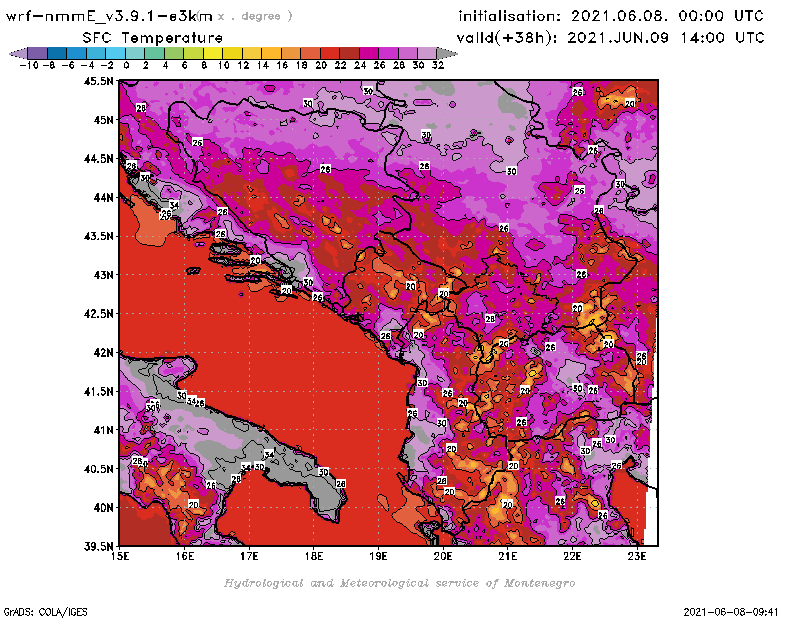This screenshot has height=618, width=800.
Task: Click the '23E' longitude label
Action: pos(637,556)
